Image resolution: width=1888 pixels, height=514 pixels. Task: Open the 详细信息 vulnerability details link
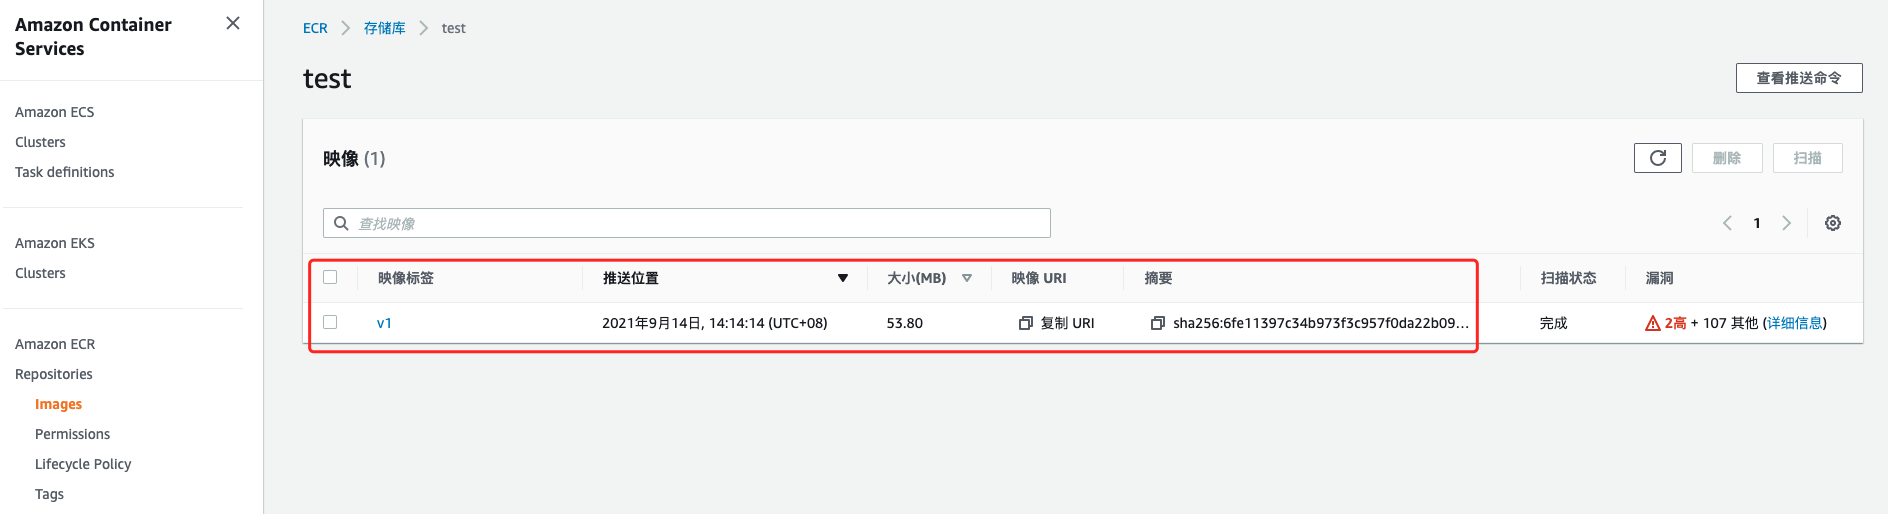(x=1794, y=323)
